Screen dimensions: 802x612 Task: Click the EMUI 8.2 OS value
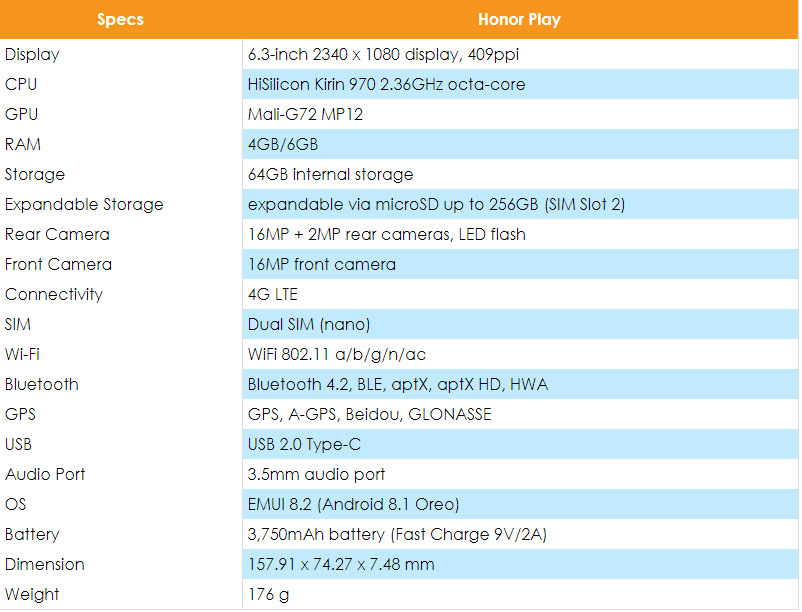(353, 504)
